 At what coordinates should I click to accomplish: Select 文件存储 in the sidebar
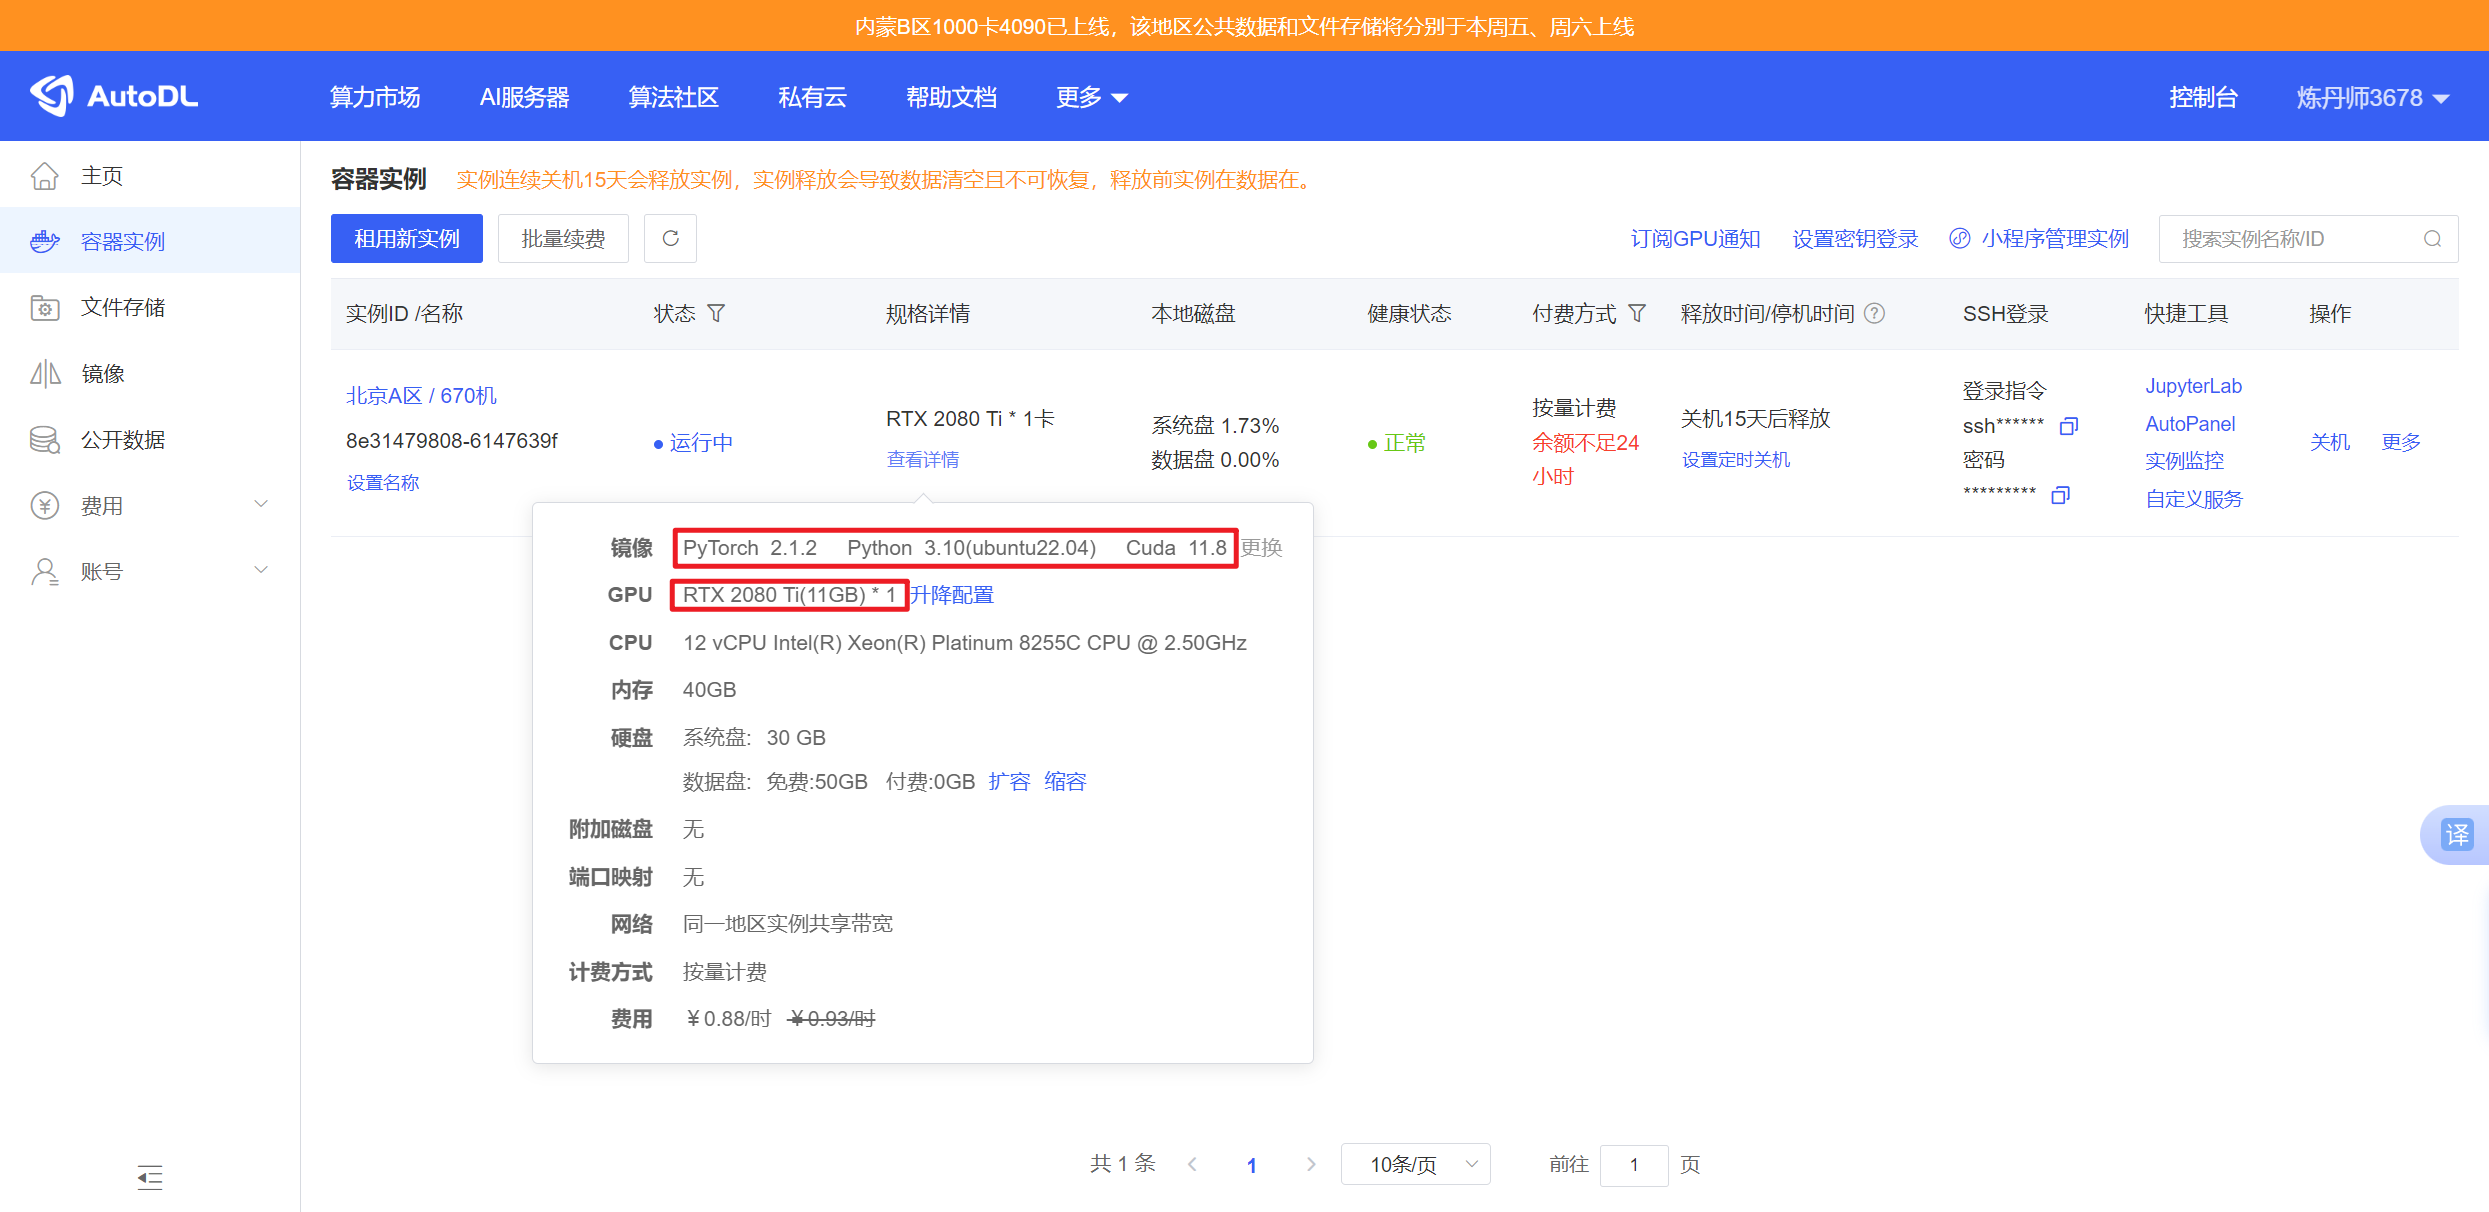[x=122, y=308]
